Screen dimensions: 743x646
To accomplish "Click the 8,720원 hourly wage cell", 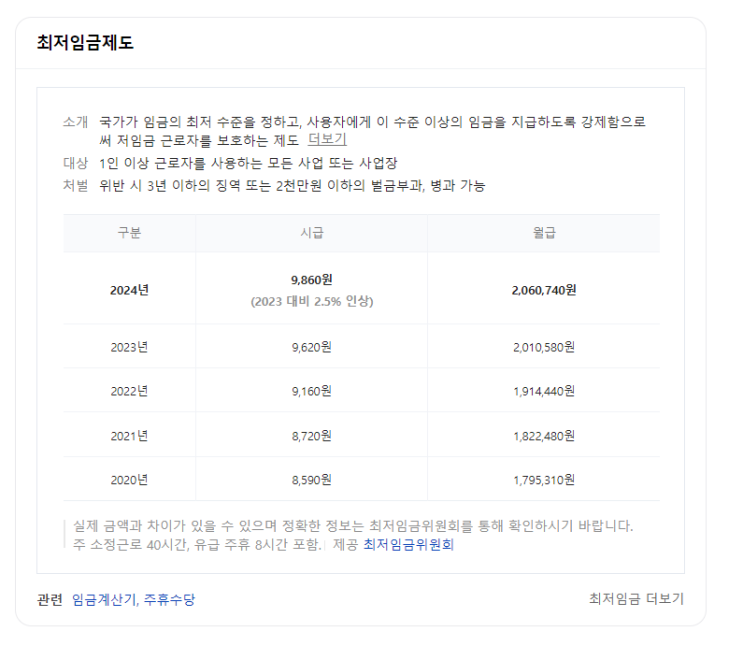I will click(x=312, y=436).
